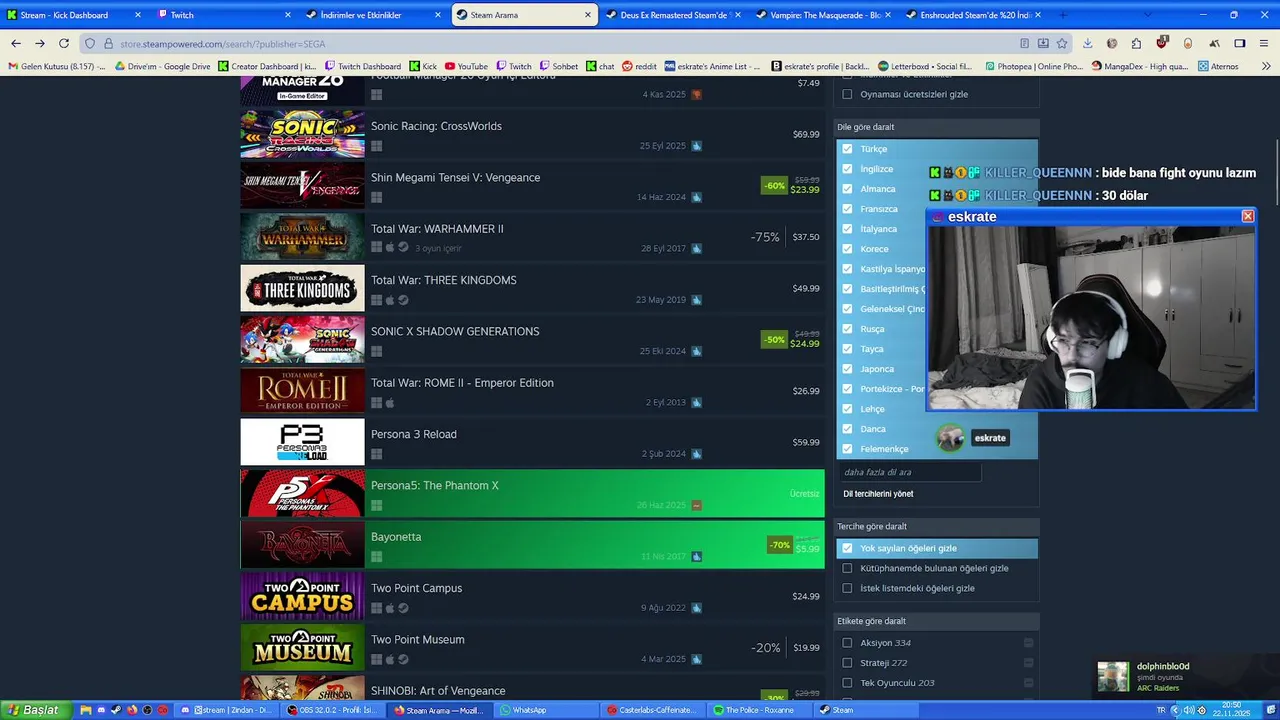Check 'Kütüphanemde bulunan öğeleri gizle'
Image resolution: width=1280 pixels, height=720 pixels.
pos(847,568)
